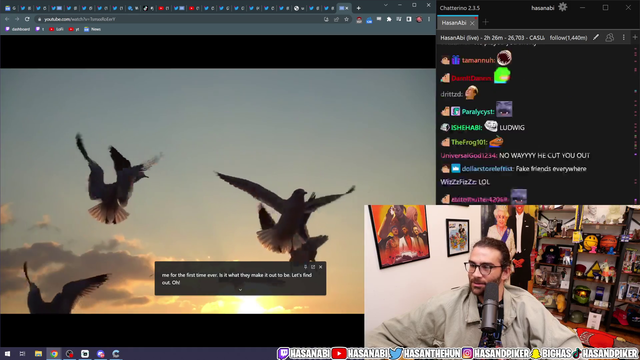Close the live caption popup
Screen dimensions: 640x360
[x=320, y=267]
